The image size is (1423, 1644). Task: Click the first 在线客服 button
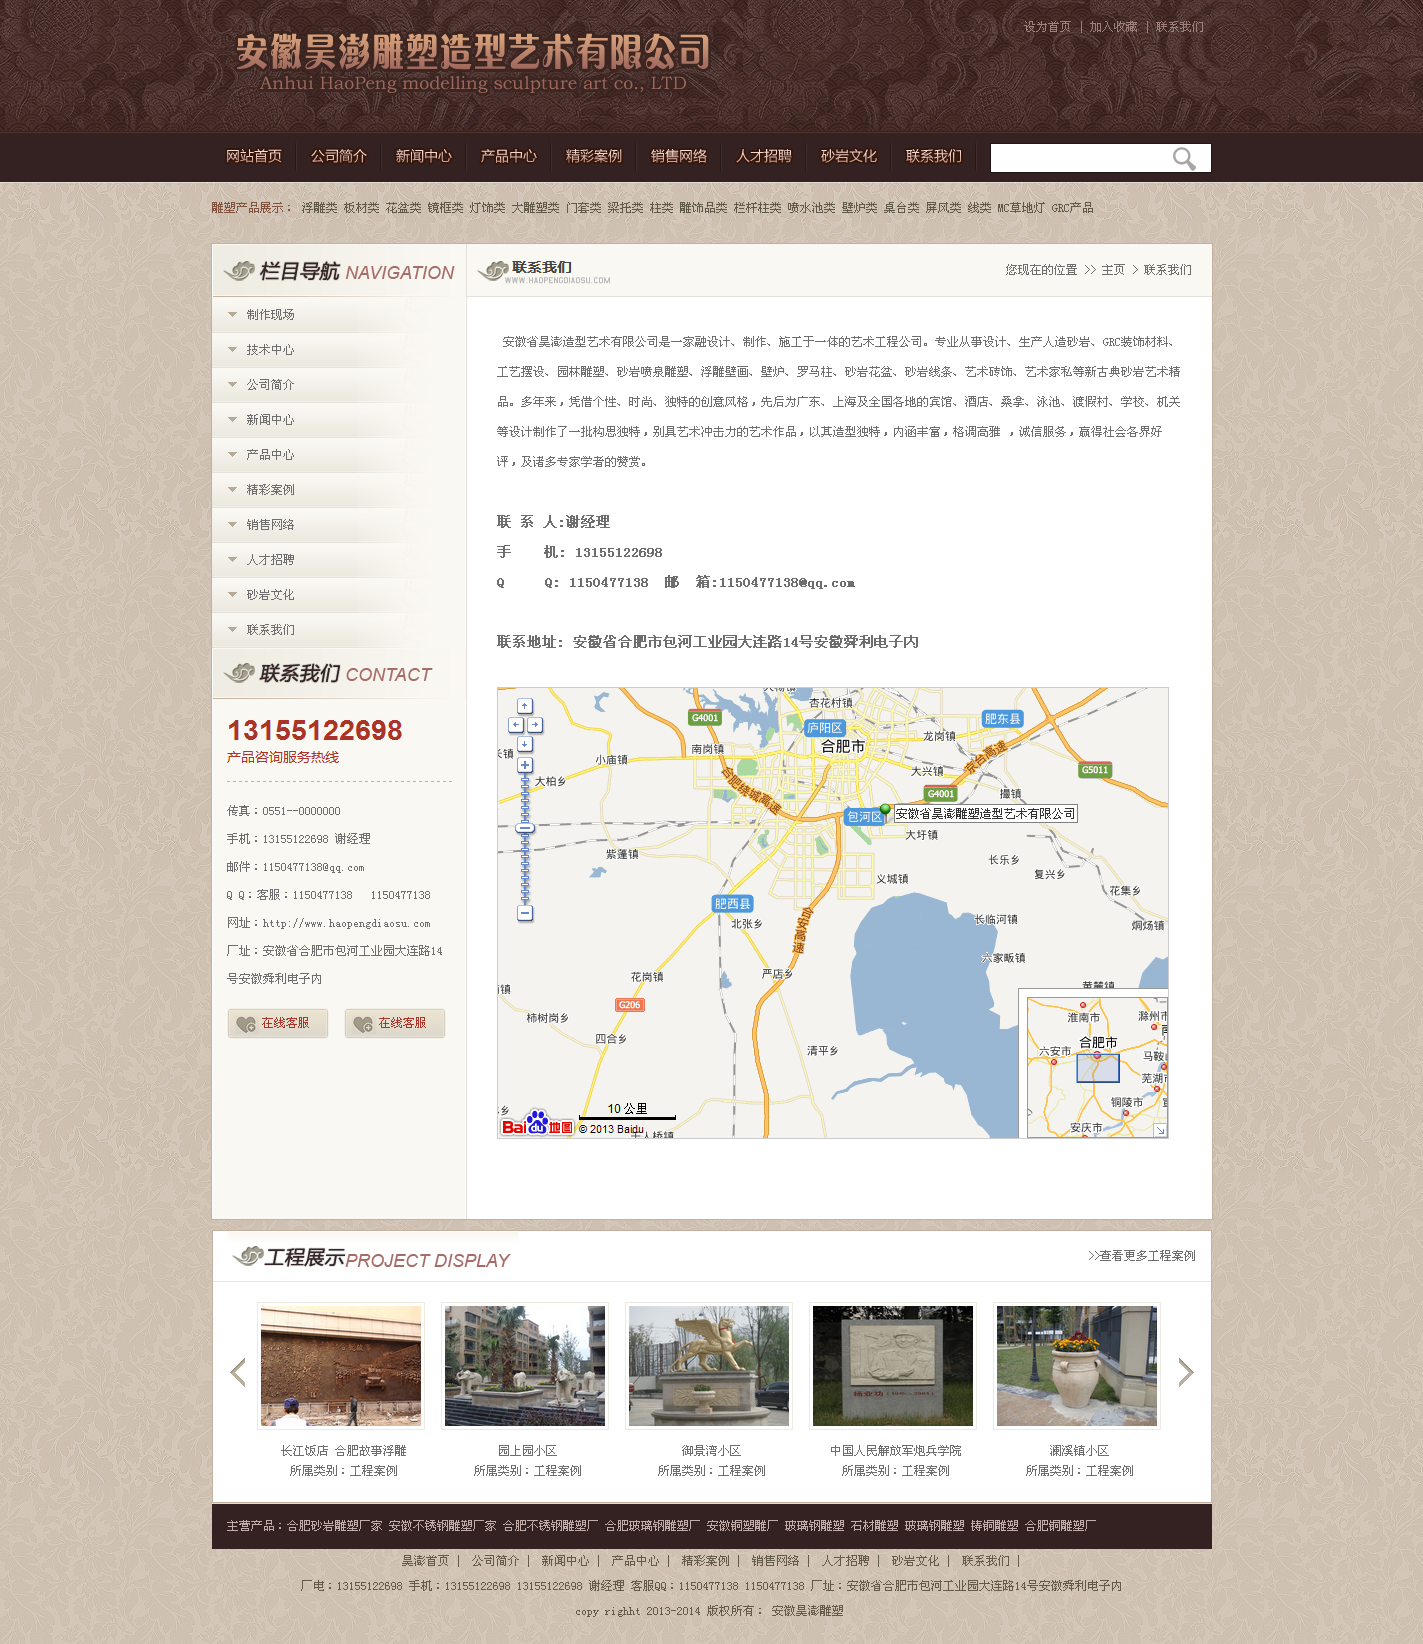pyautogui.click(x=278, y=1023)
